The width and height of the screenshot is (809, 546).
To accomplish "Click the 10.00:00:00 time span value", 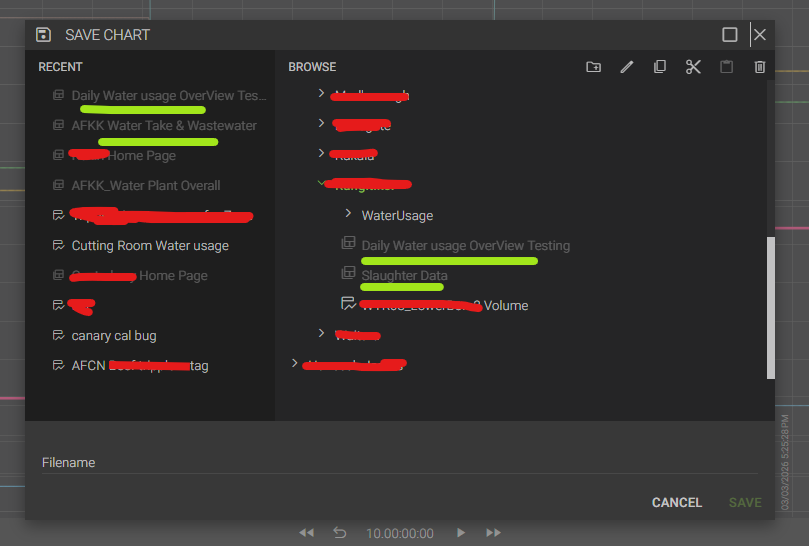I will (400, 533).
